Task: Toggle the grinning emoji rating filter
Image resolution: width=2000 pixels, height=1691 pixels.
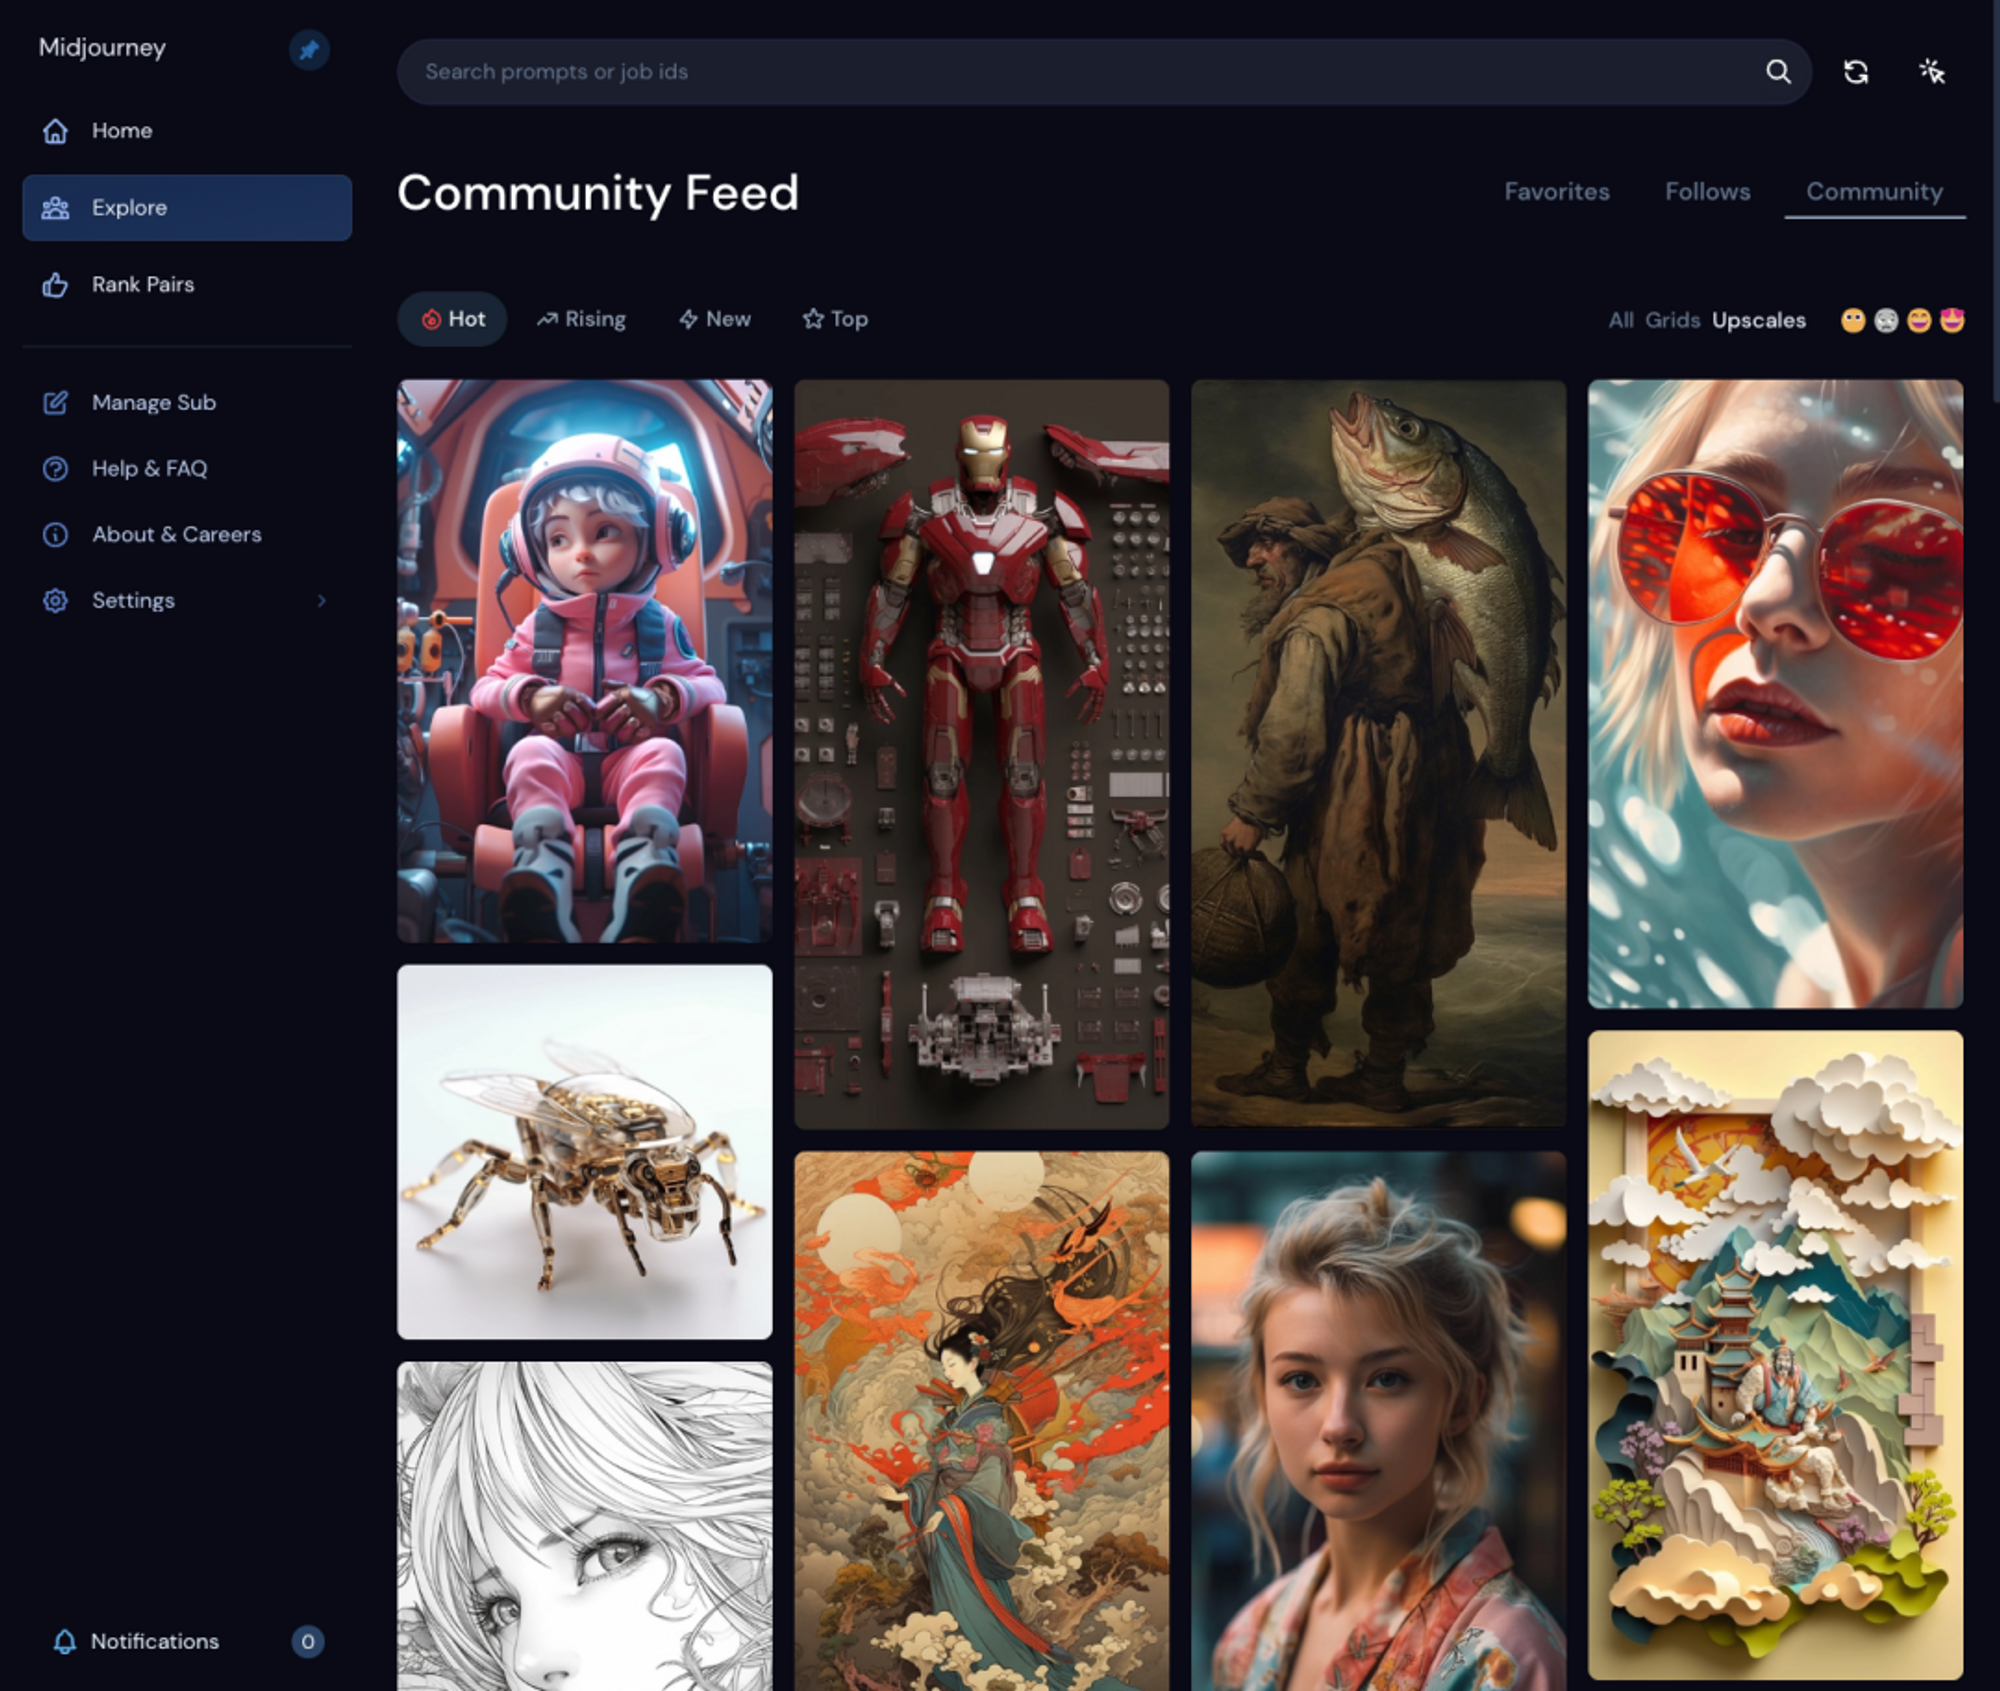Action: [1918, 320]
